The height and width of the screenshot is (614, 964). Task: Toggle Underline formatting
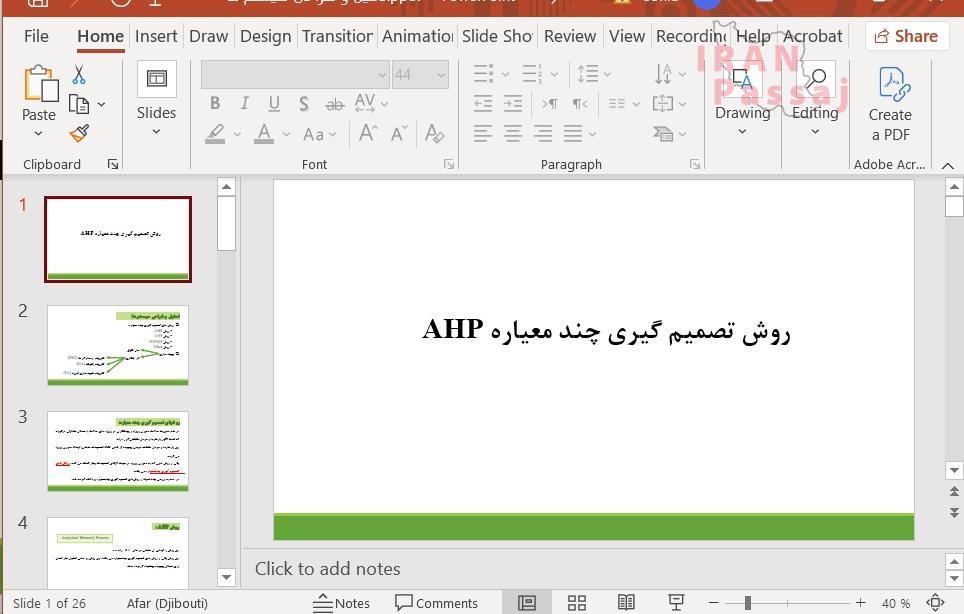point(274,104)
